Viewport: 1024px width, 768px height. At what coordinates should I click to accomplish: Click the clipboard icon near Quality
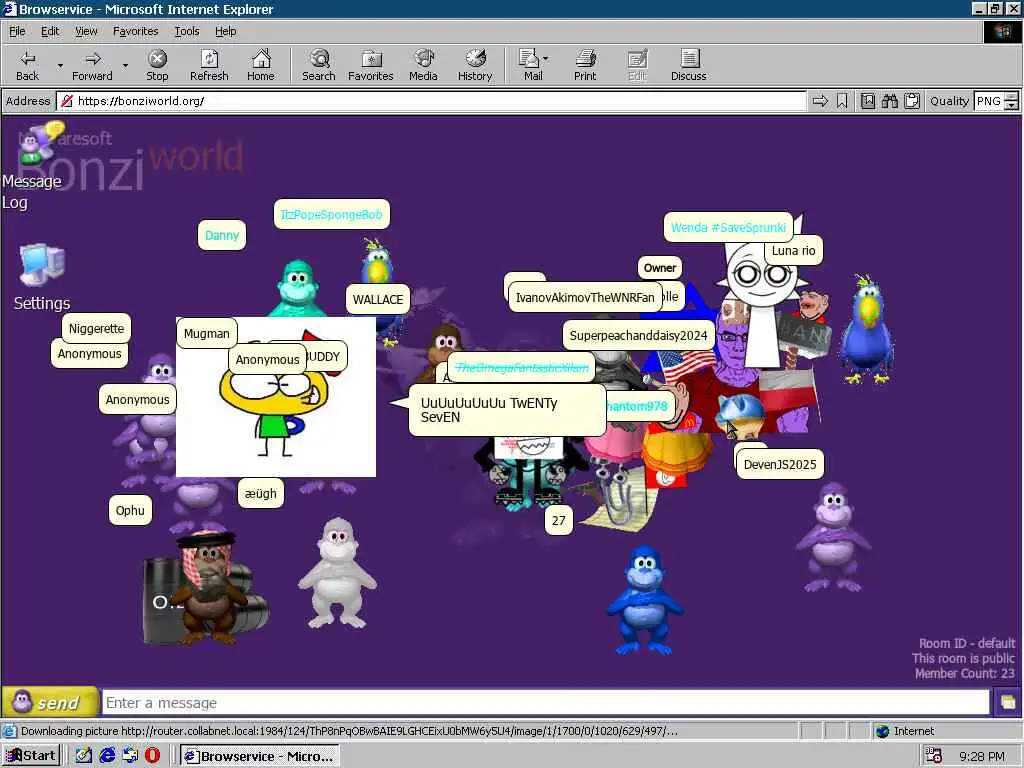[x=912, y=101]
